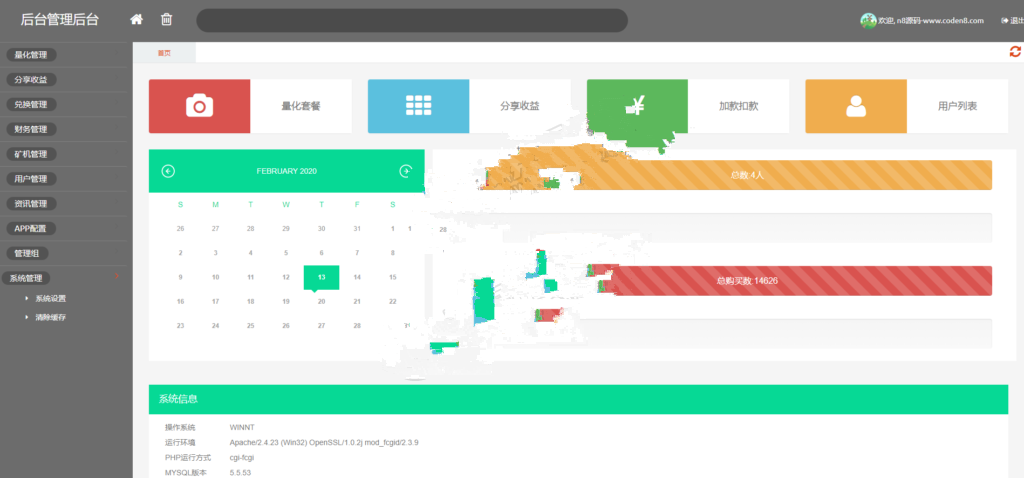The height and width of the screenshot is (478, 1024).
Task: Click the blue grid icon tile
Action: 418,106
